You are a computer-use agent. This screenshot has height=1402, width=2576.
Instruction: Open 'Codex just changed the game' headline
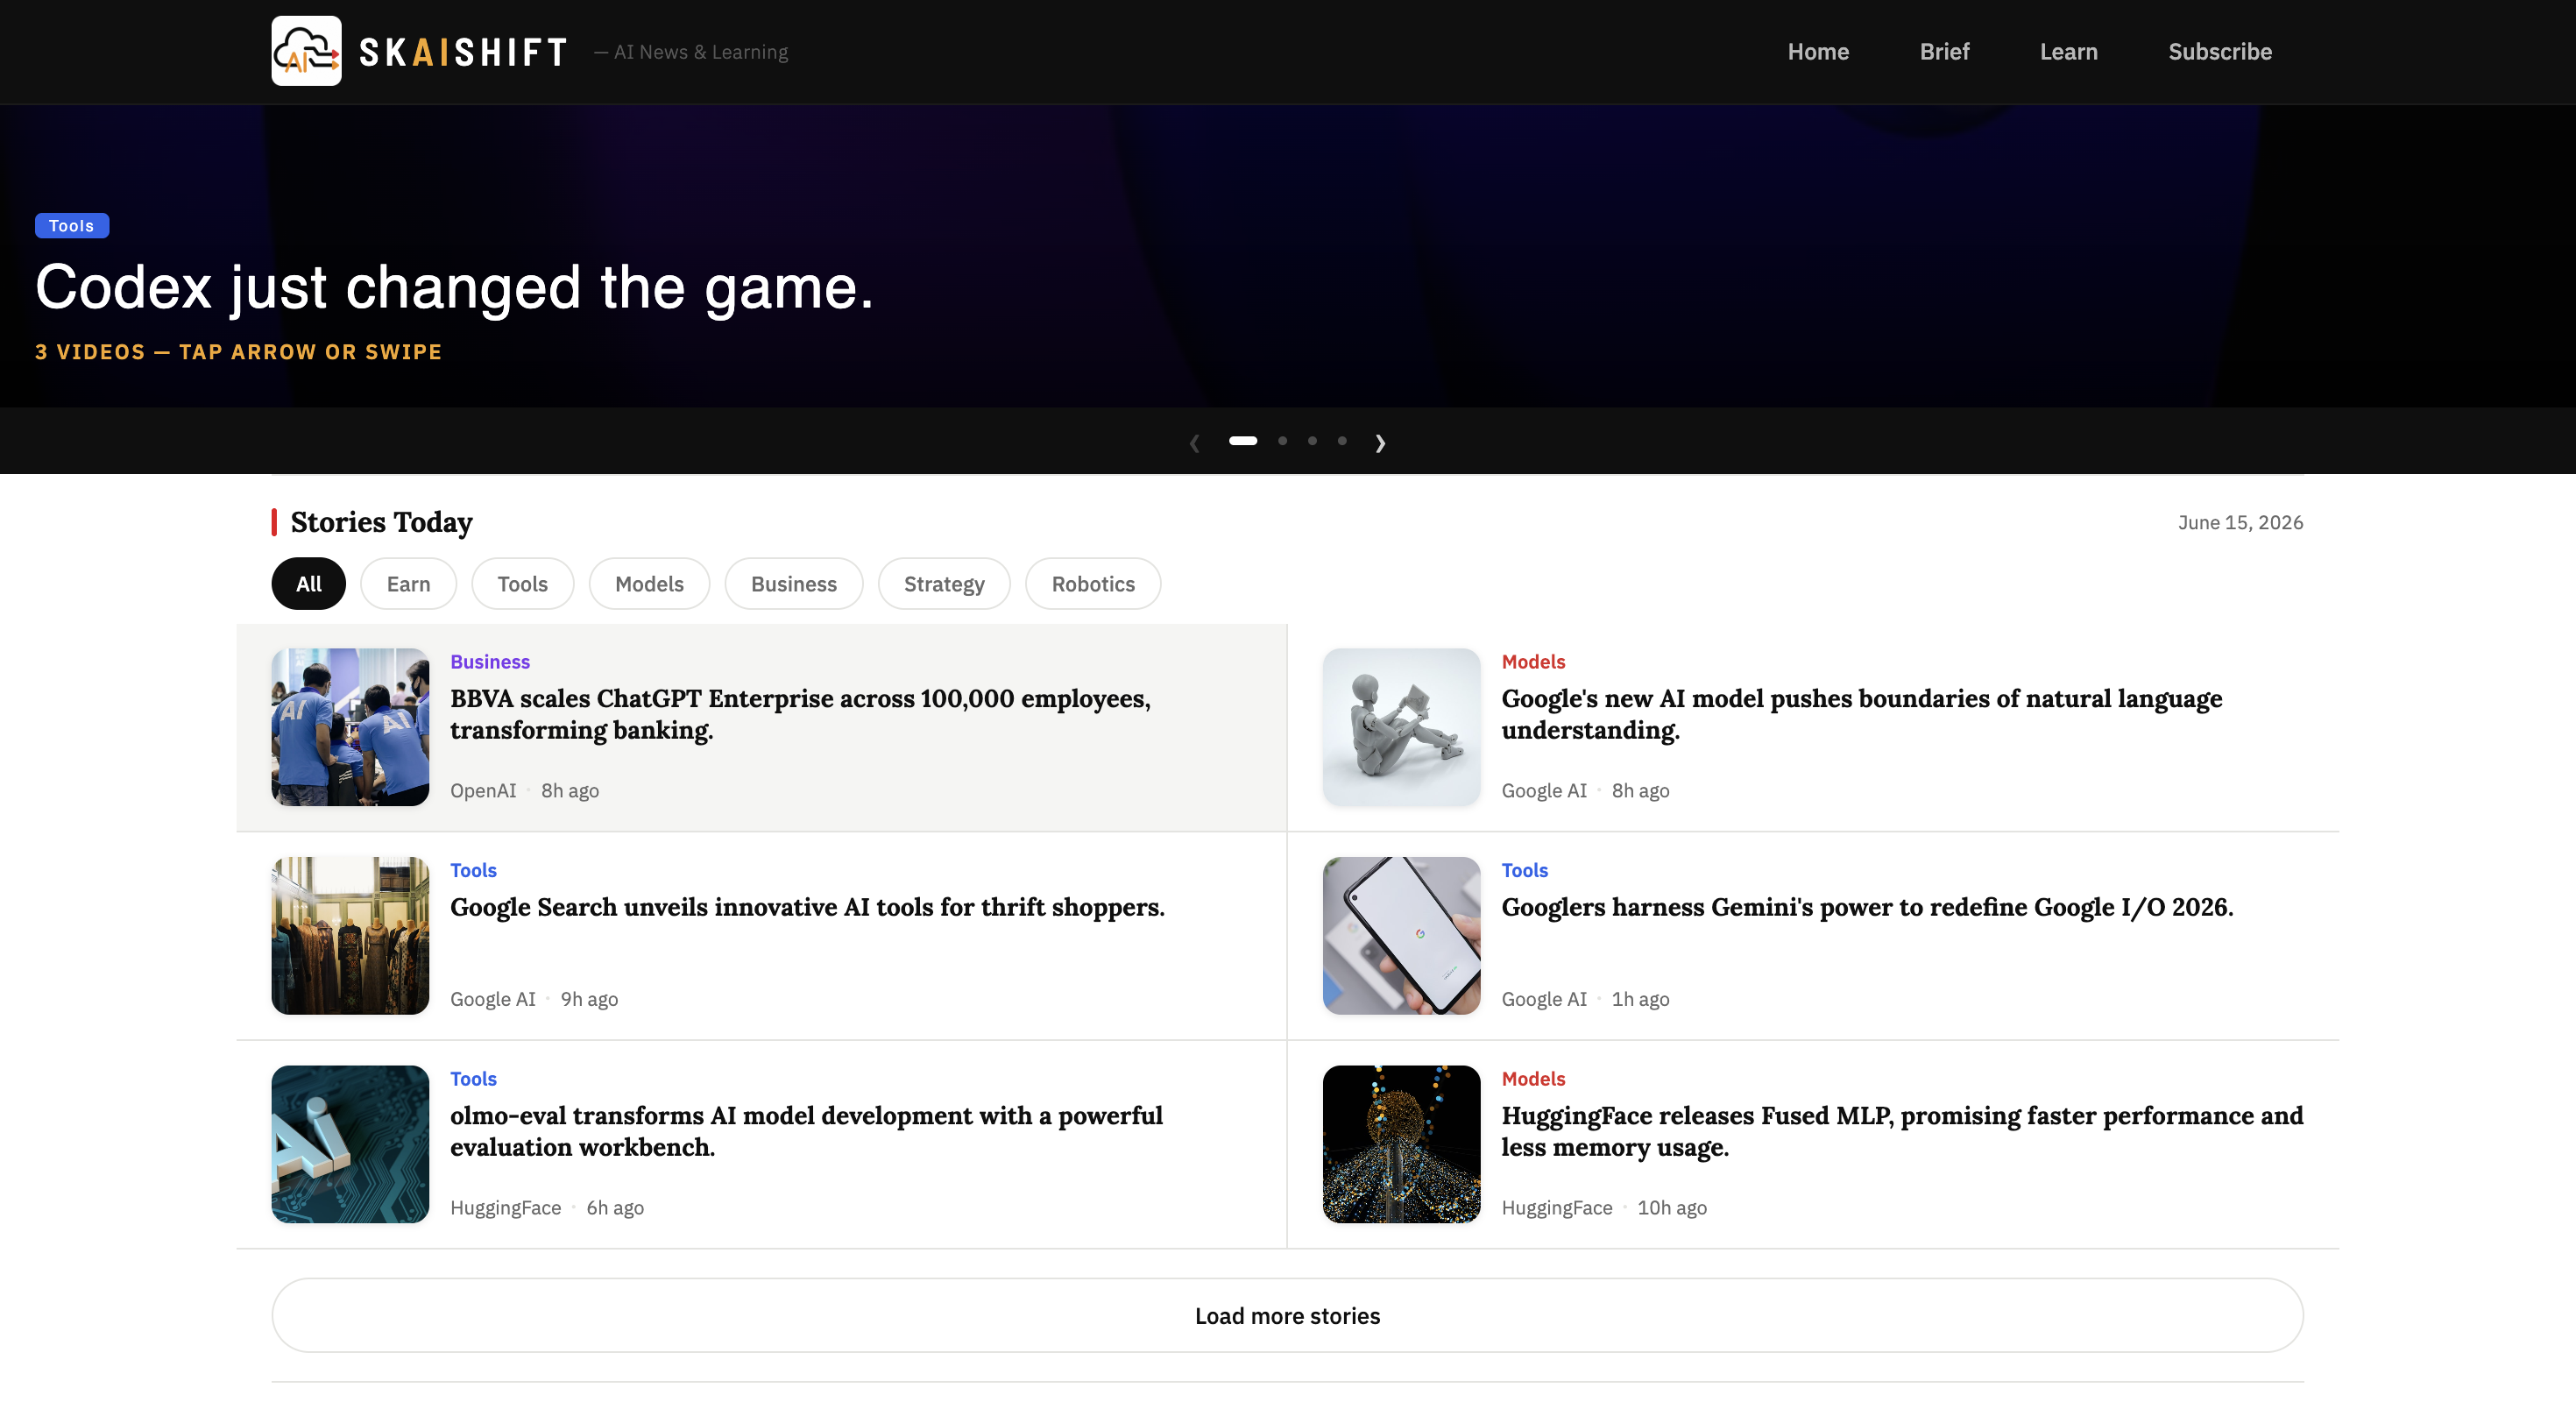click(455, 288)
